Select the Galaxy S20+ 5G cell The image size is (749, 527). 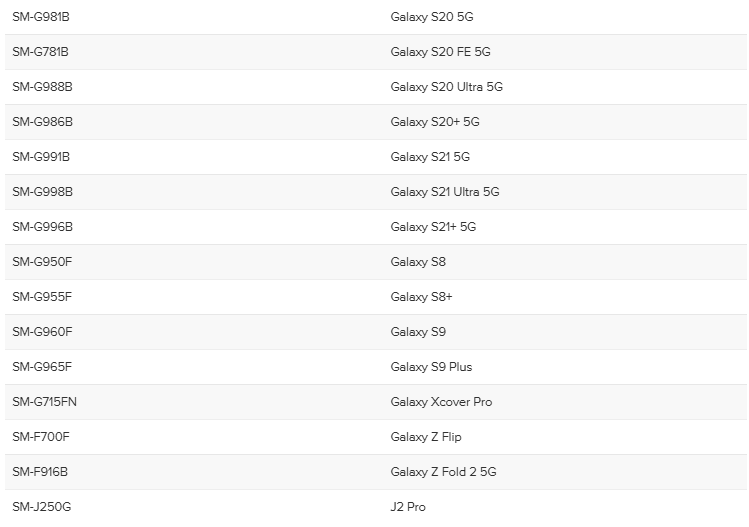(x=435, y=122)
